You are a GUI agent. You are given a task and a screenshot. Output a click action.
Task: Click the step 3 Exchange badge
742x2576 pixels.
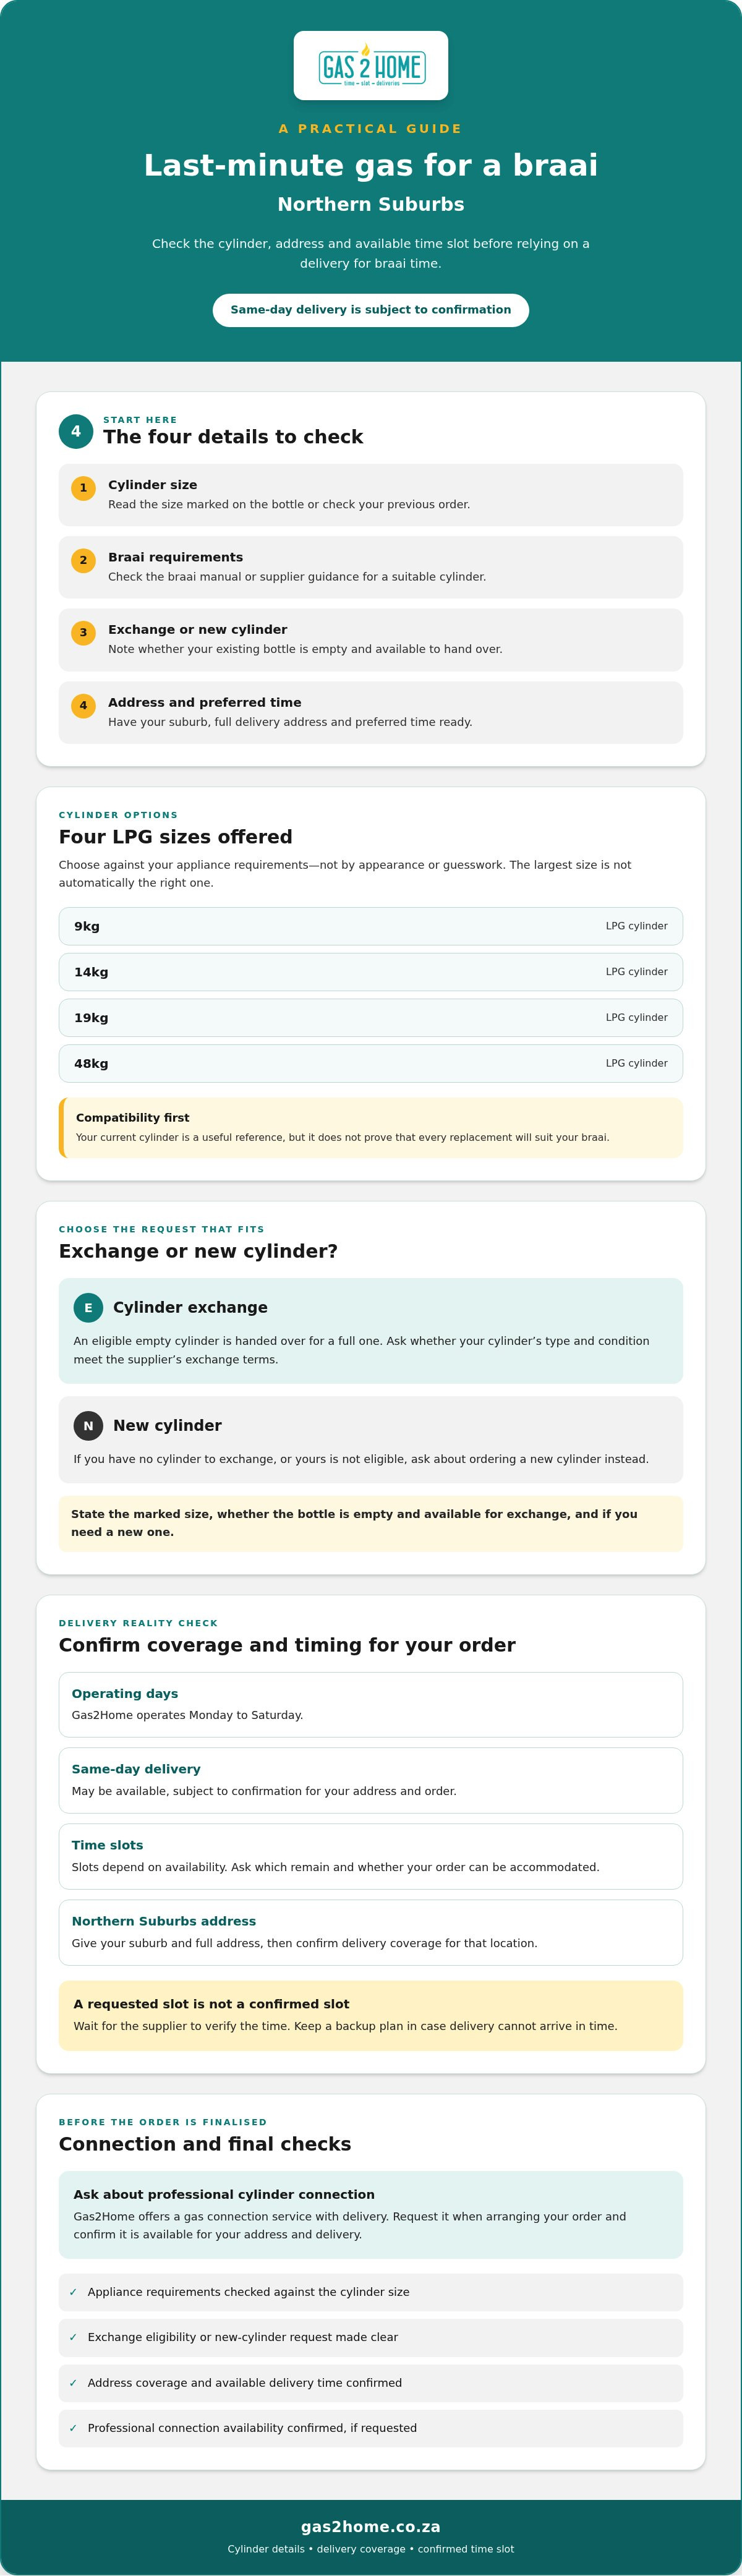pos(83,633)
